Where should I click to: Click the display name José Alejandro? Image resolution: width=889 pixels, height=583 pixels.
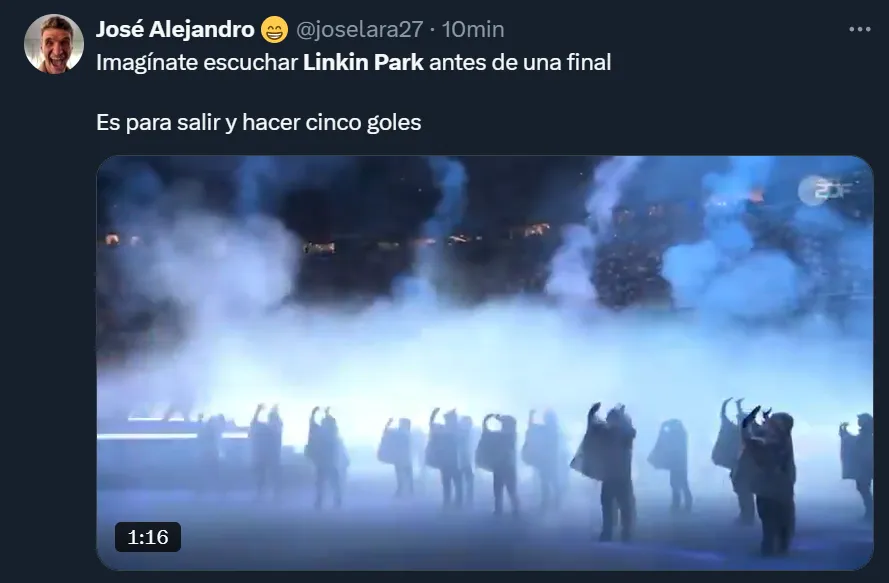(x=175, y=29)
